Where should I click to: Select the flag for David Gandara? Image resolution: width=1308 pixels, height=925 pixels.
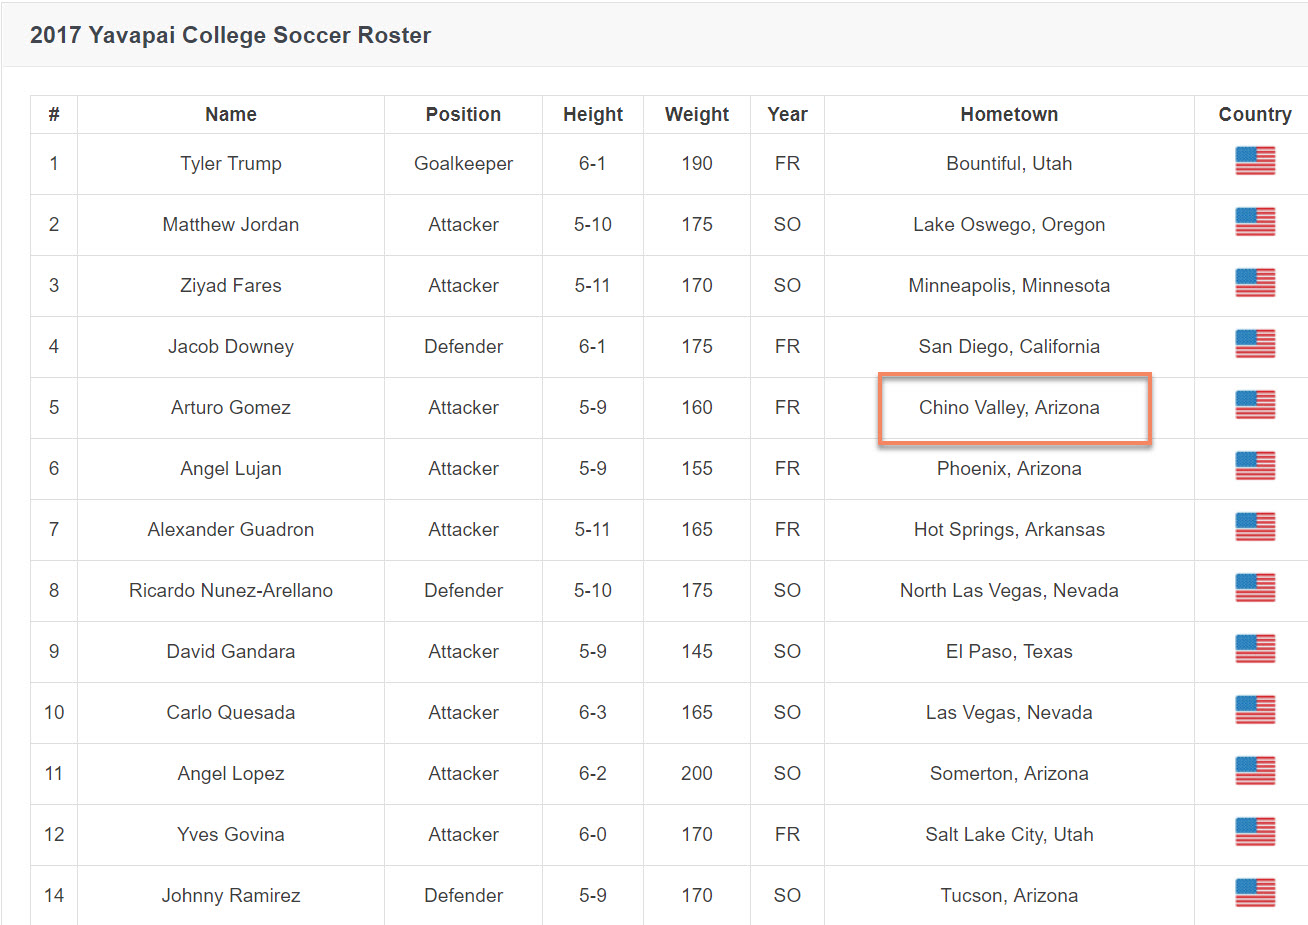pyautogui.click(x=1255, y=649)
